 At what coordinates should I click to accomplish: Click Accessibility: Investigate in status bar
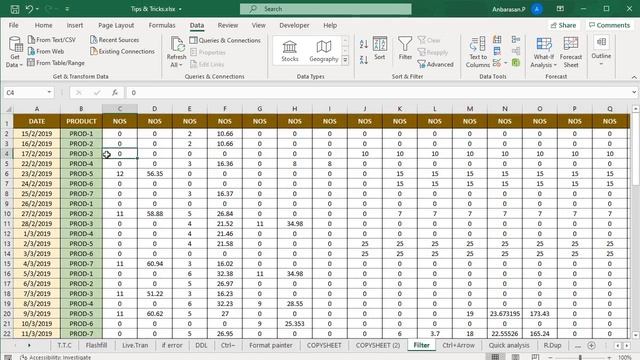click(55, 357)
